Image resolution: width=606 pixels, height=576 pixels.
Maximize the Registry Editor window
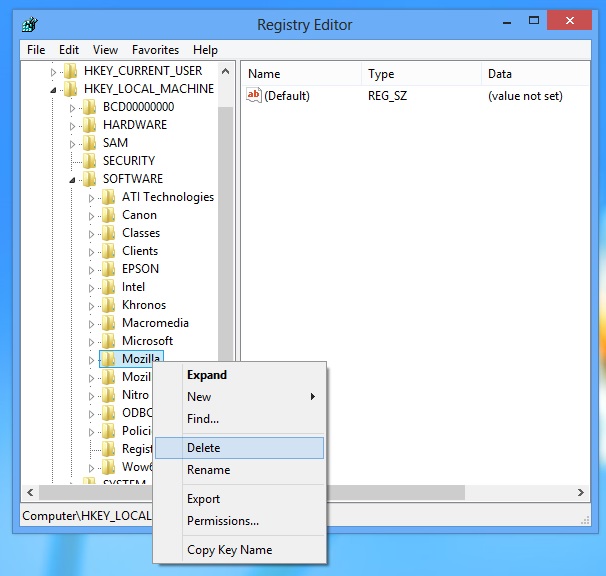point(534,21)
